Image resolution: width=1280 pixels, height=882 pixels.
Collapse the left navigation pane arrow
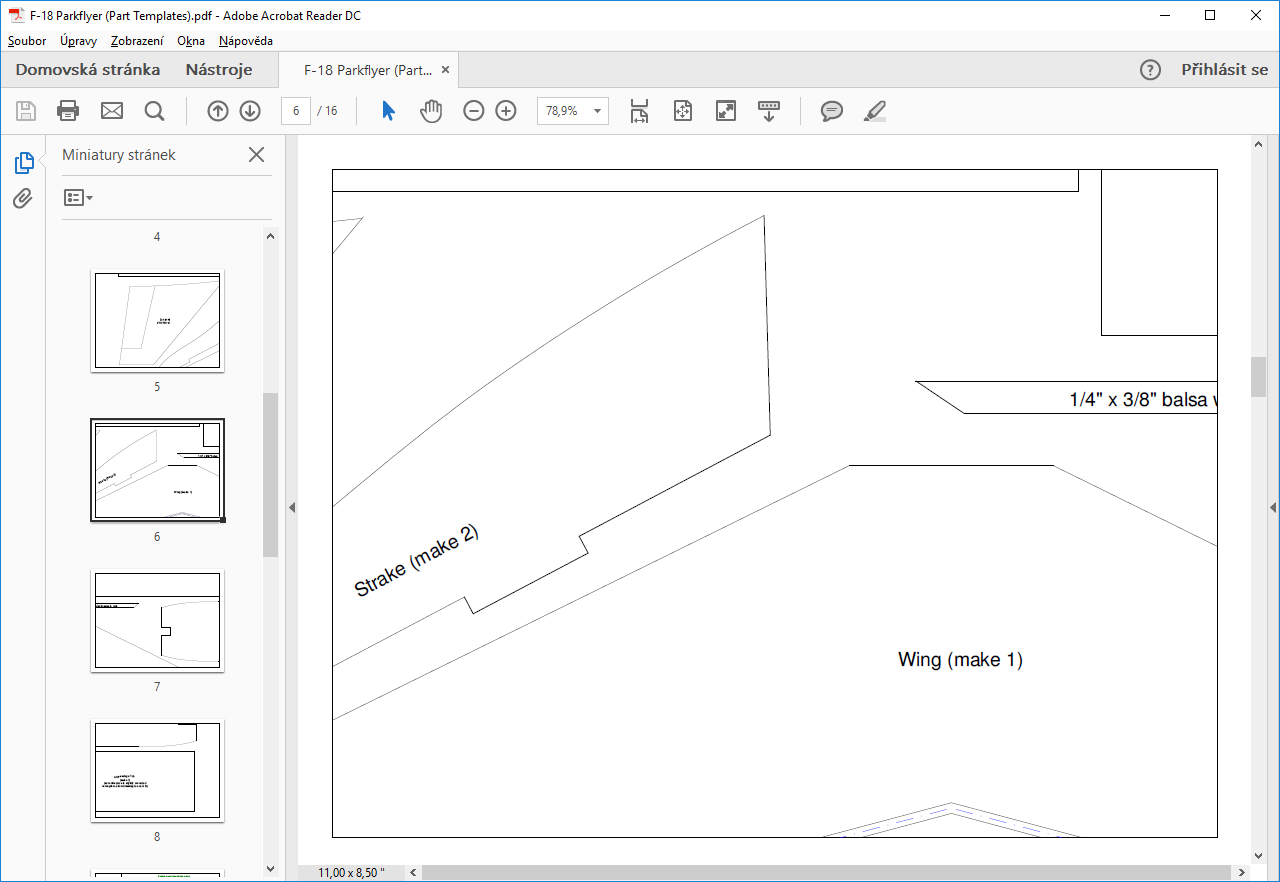(x=292, y=508)
